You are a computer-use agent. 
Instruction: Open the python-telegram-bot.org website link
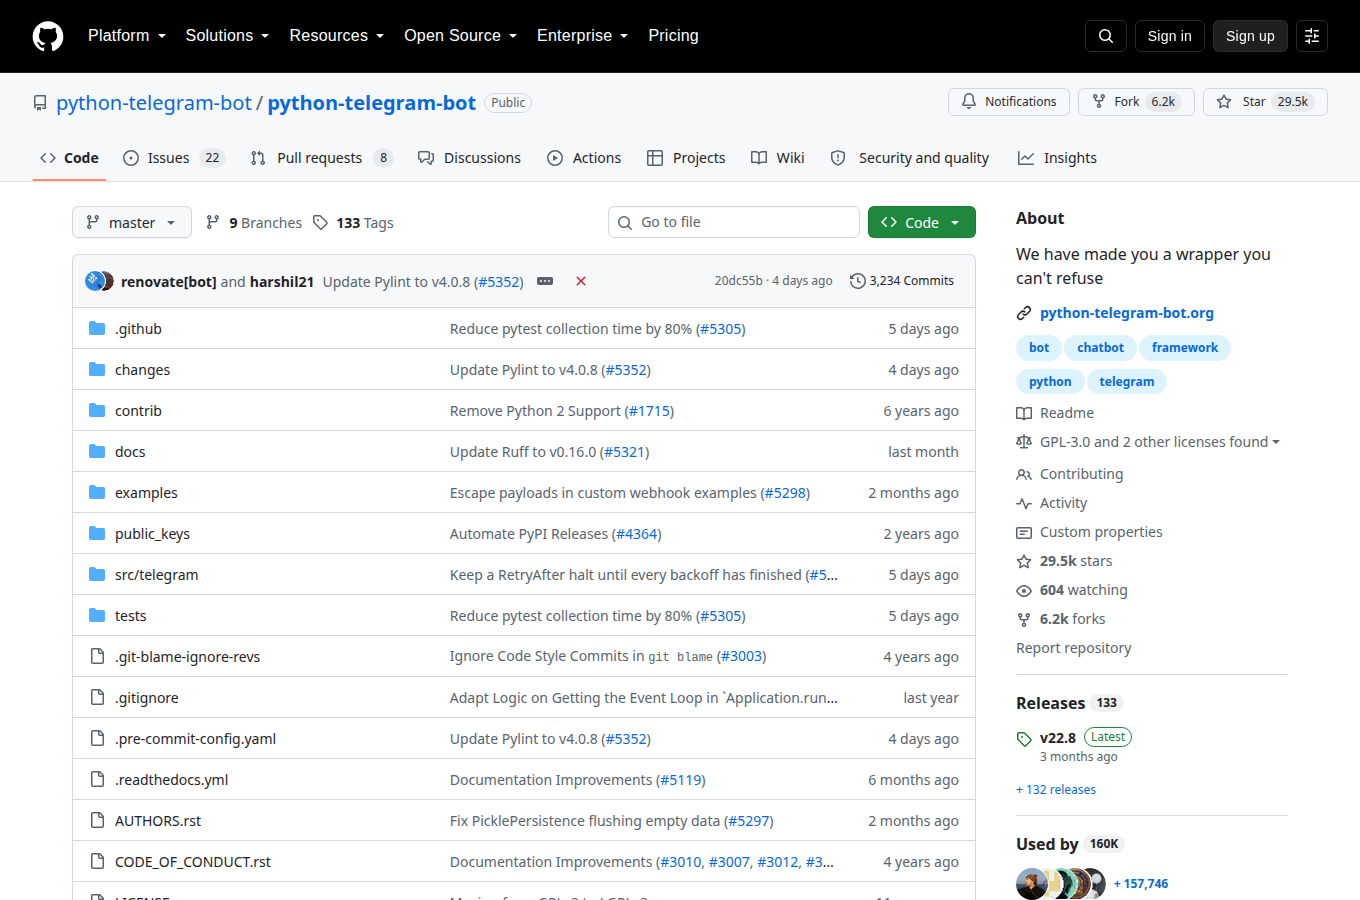pyautogui.click(x=1127, y=313)
